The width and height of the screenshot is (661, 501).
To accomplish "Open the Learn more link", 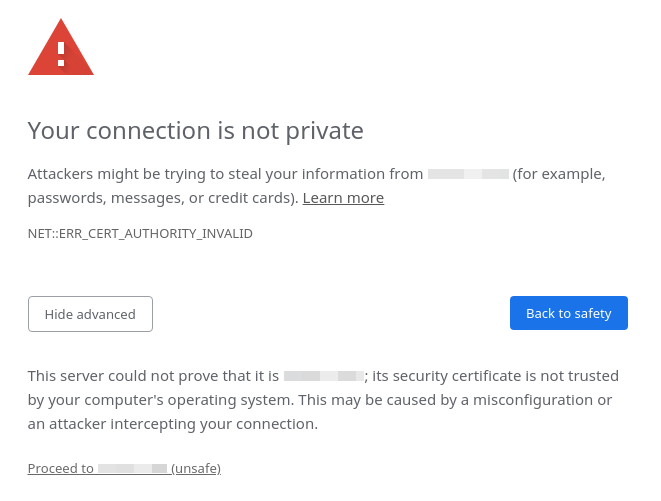I will tap(343, 198).
